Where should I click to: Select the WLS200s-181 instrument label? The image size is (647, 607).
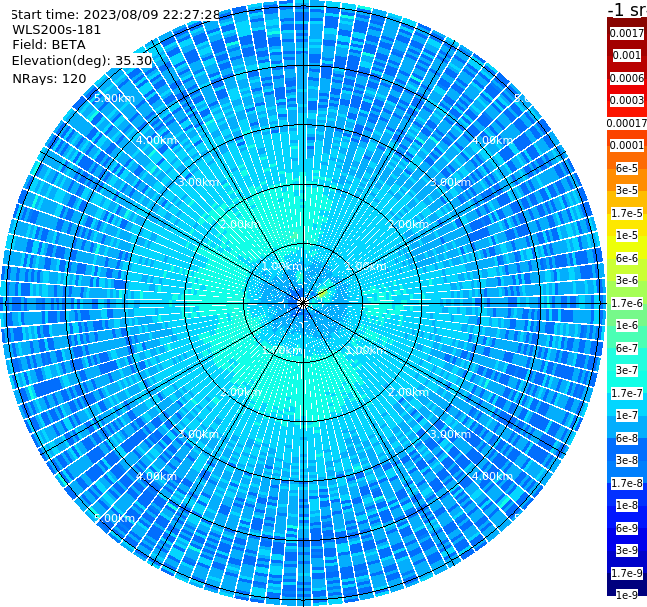coord(57,30)
